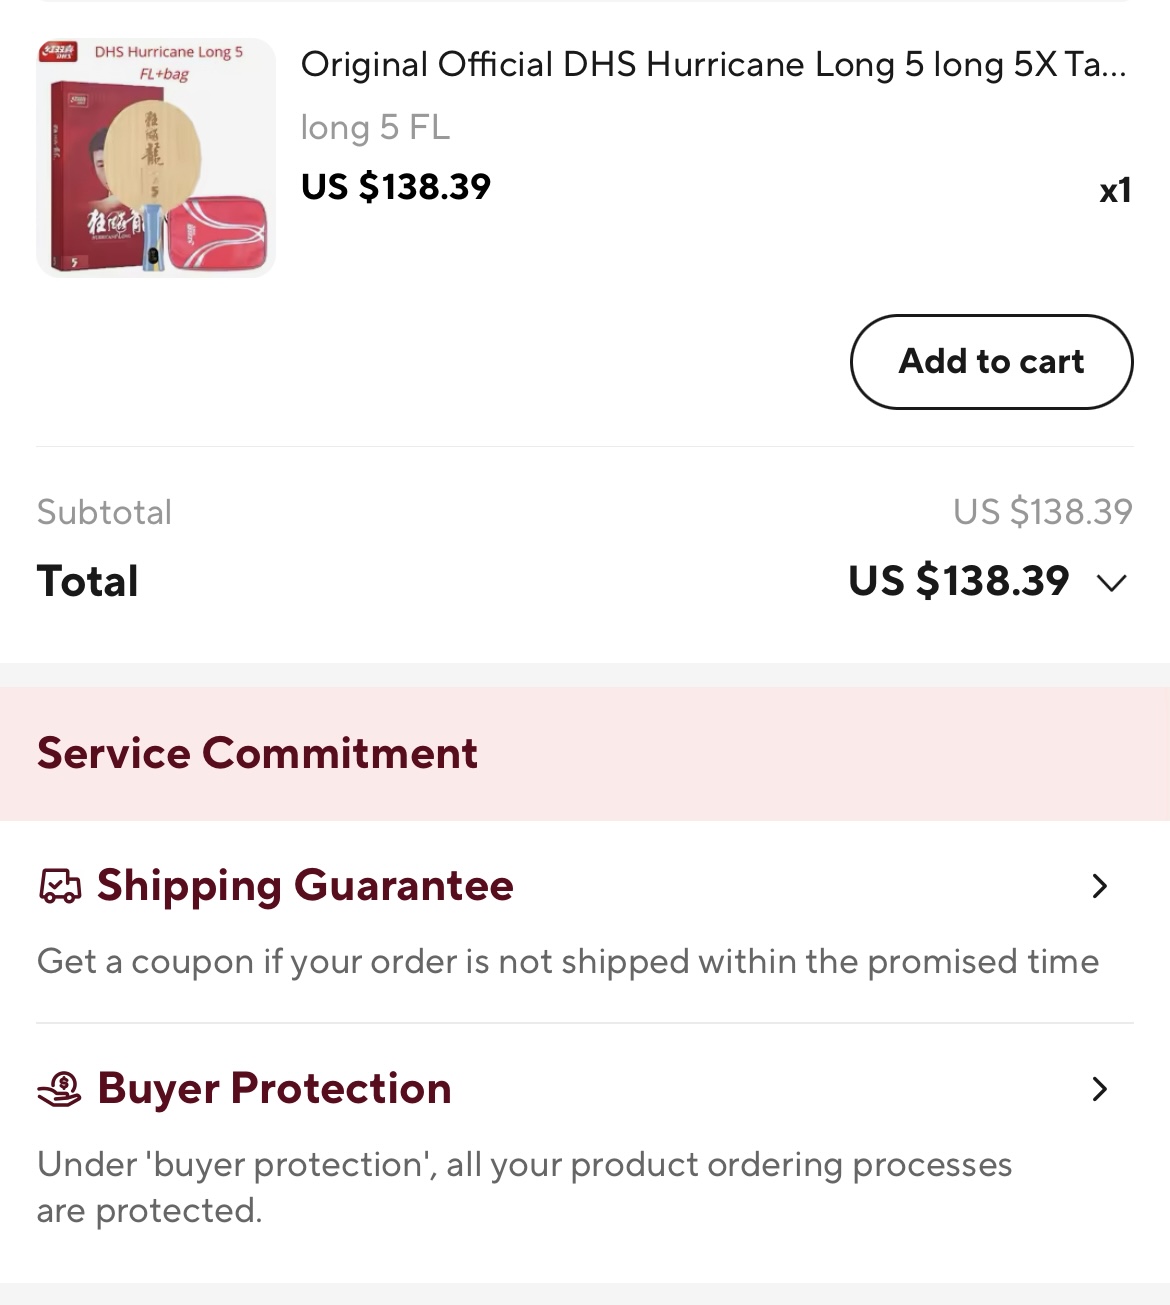Click the bold Total label
1170x1305 pixels.
[88, 581]
